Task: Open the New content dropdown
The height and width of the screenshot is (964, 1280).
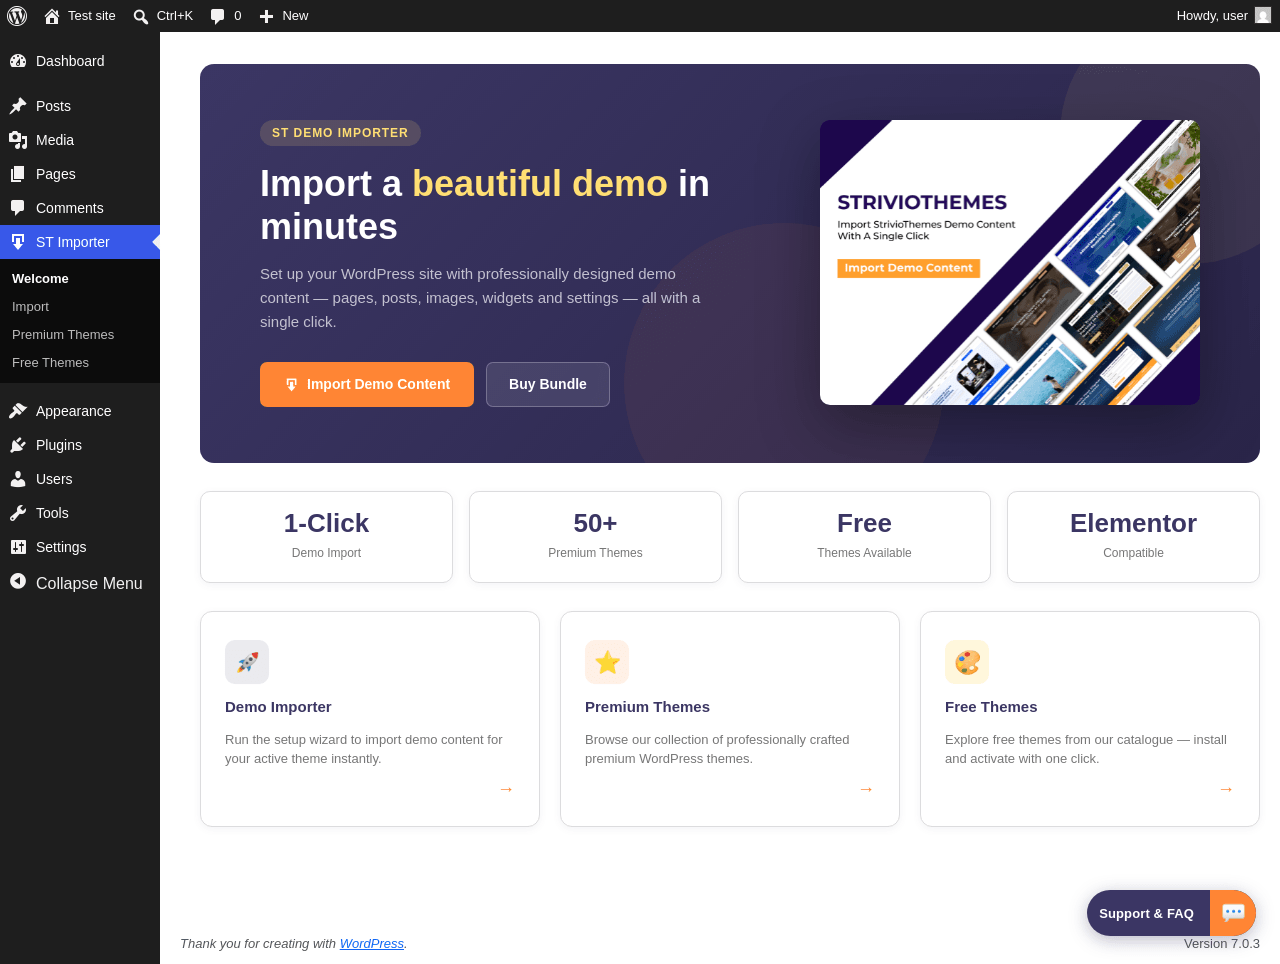Action: (284, 16)
